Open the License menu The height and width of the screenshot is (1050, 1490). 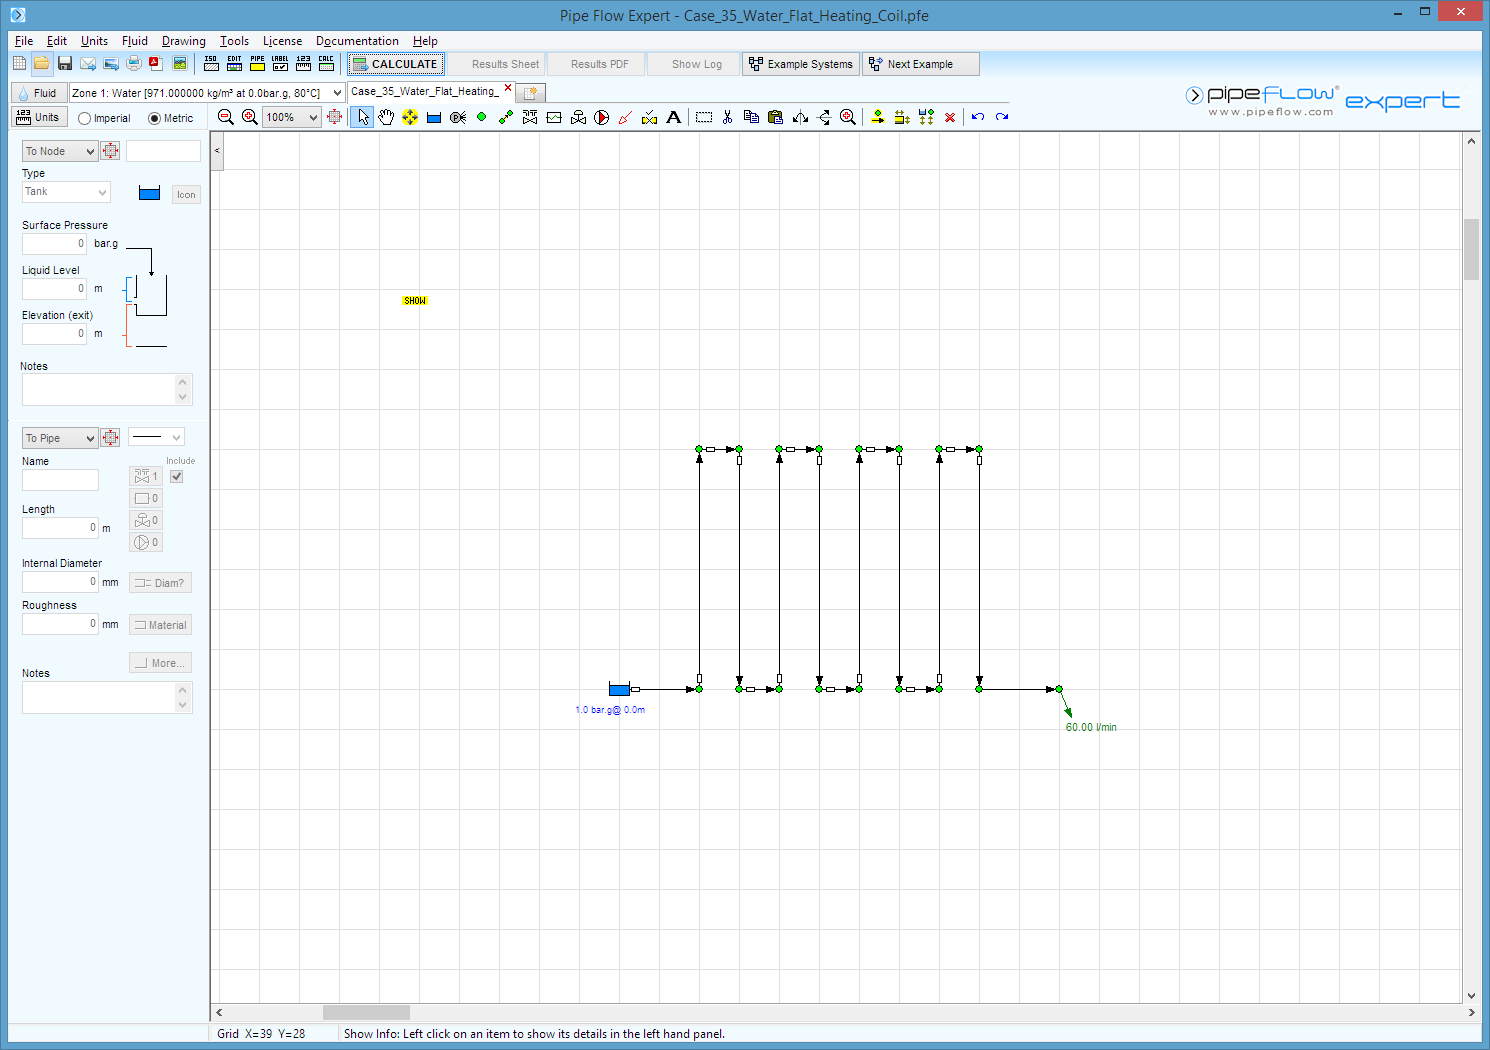click(x=282, y=41)
